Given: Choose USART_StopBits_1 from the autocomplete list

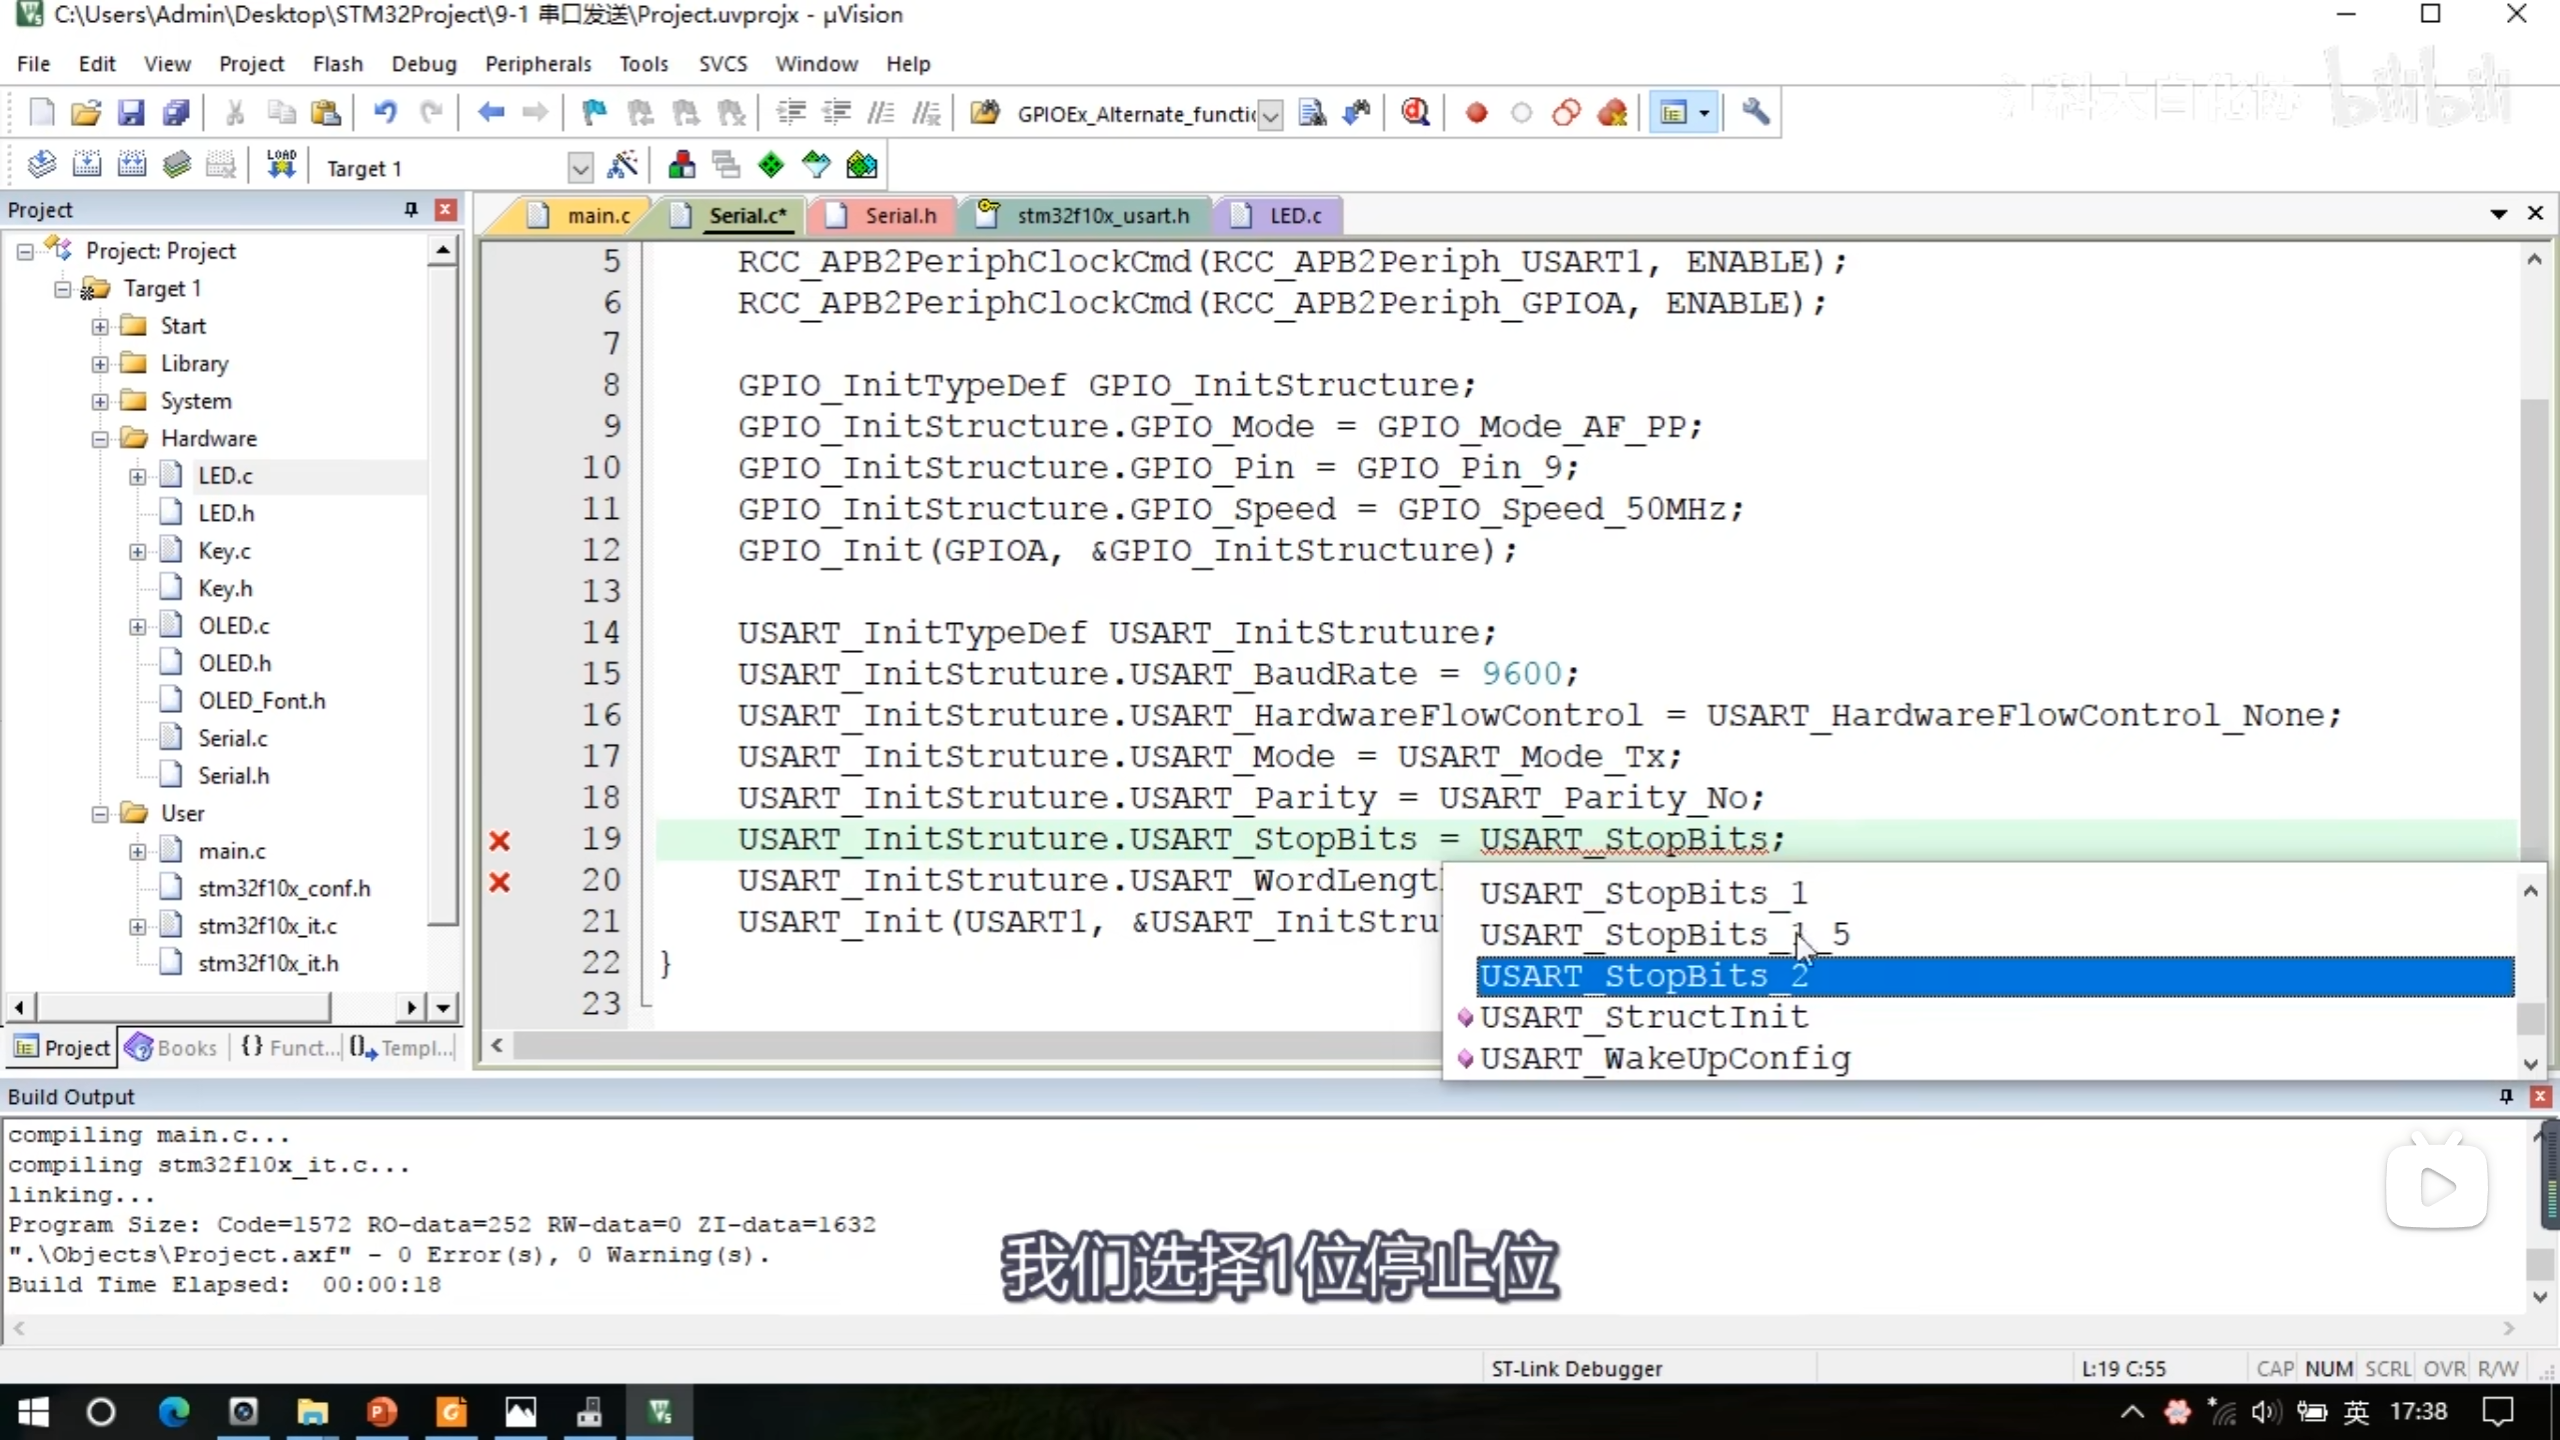Looking at the screenshot, I should [x=1642, y=893].
